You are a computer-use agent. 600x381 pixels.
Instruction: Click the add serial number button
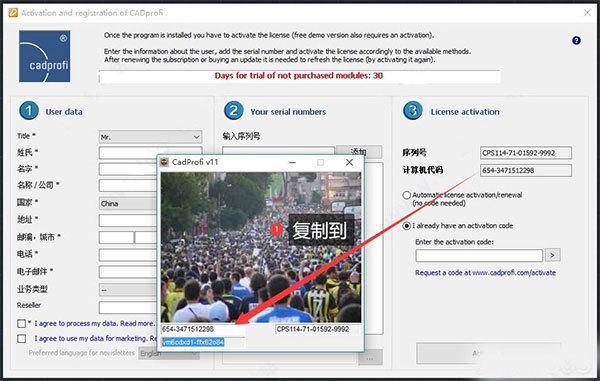(x=359, y=152)
